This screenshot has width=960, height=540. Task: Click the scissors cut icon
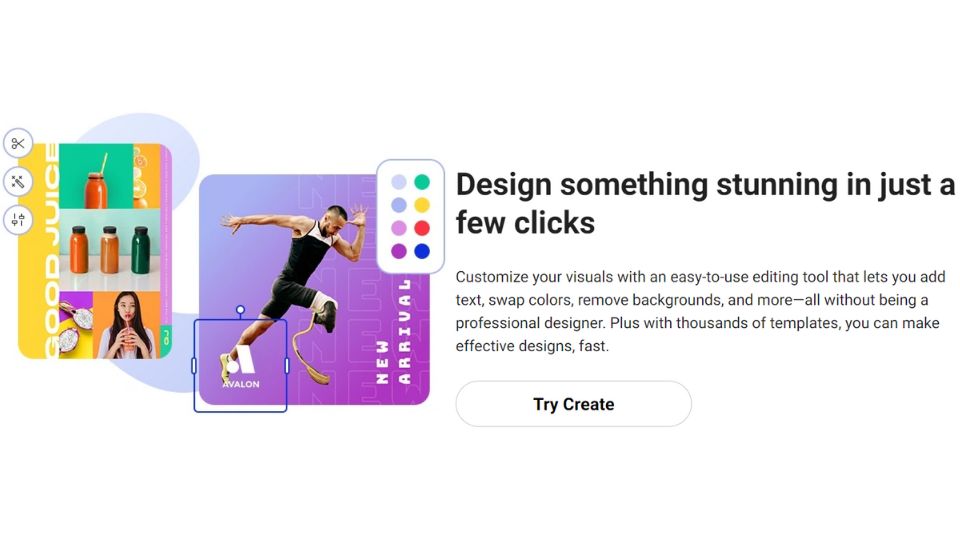coord(18,144)
